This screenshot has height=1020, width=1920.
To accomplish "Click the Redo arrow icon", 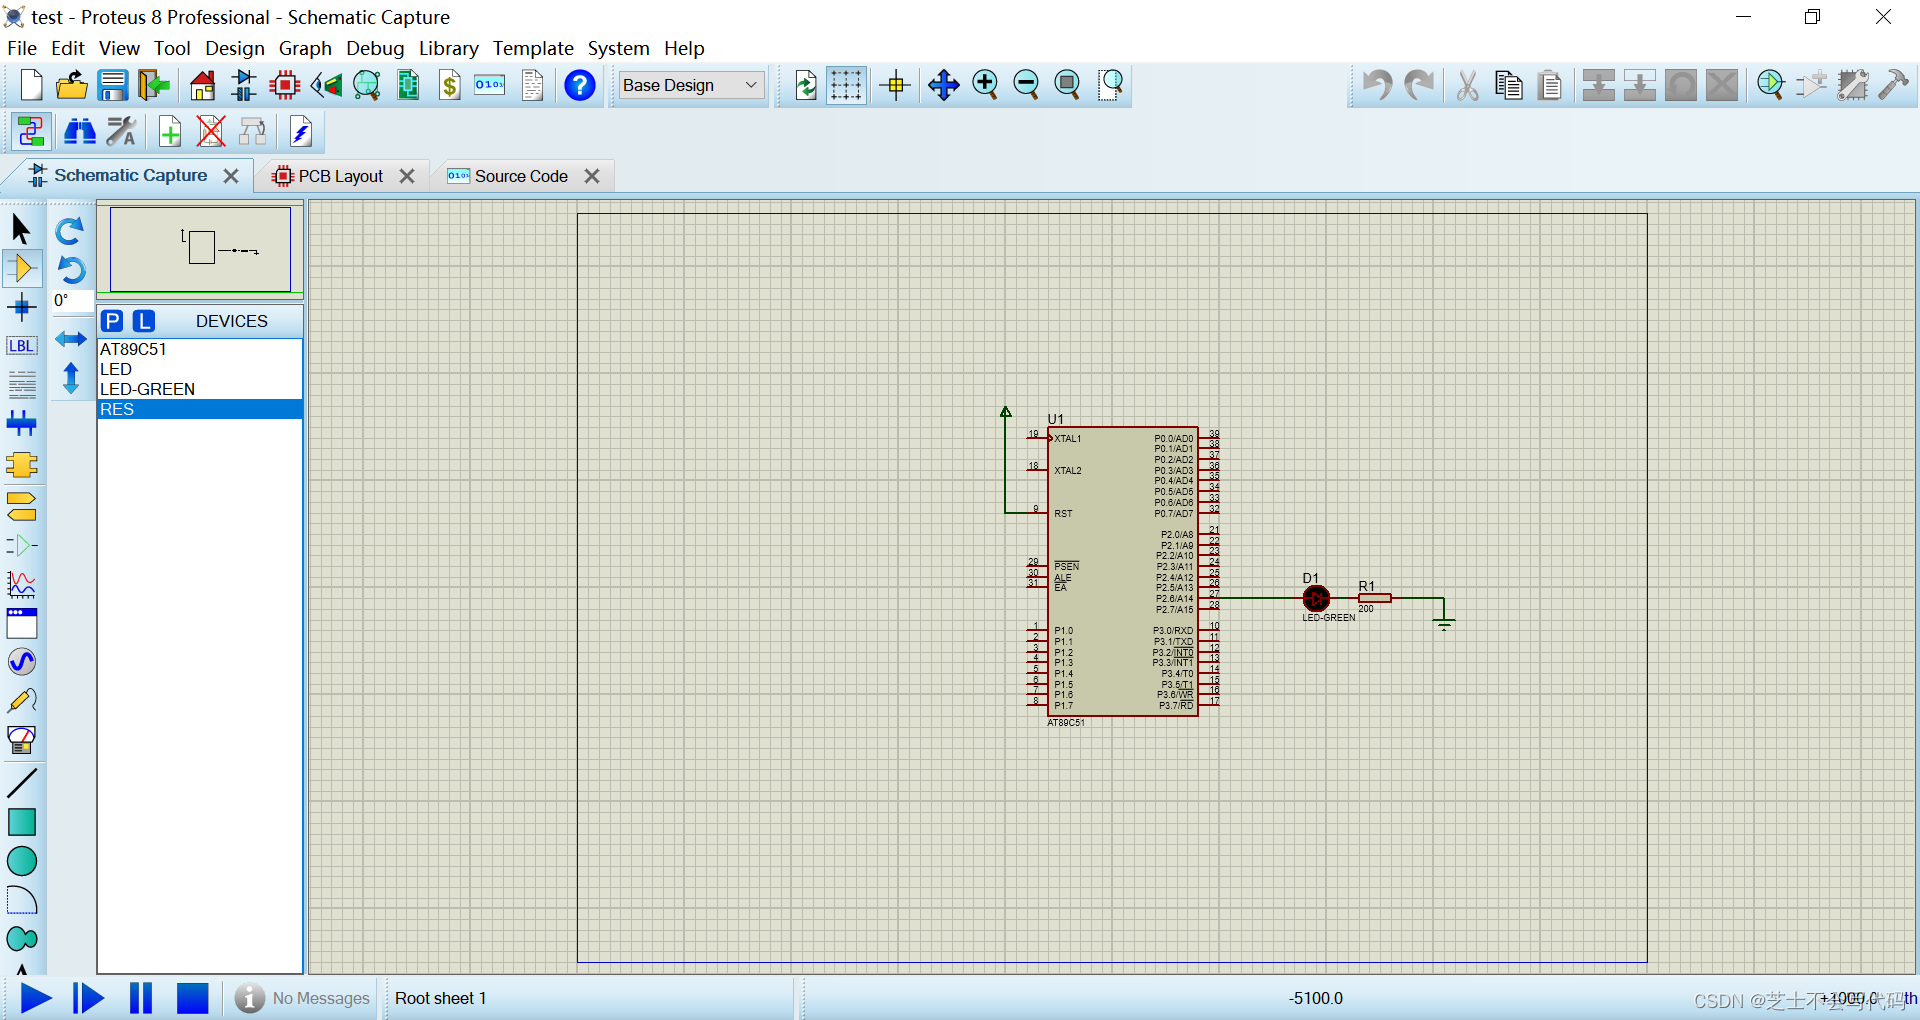I will tap(1419, 85).
